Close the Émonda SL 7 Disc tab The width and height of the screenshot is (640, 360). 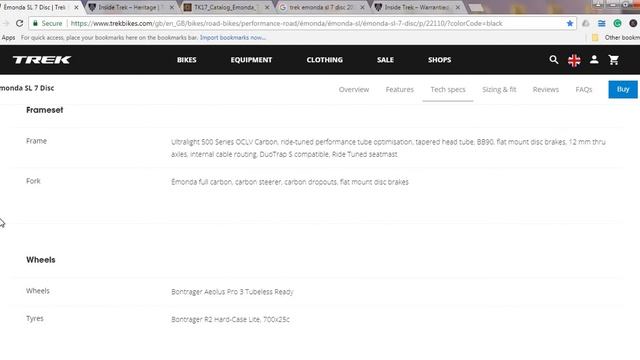76,7
